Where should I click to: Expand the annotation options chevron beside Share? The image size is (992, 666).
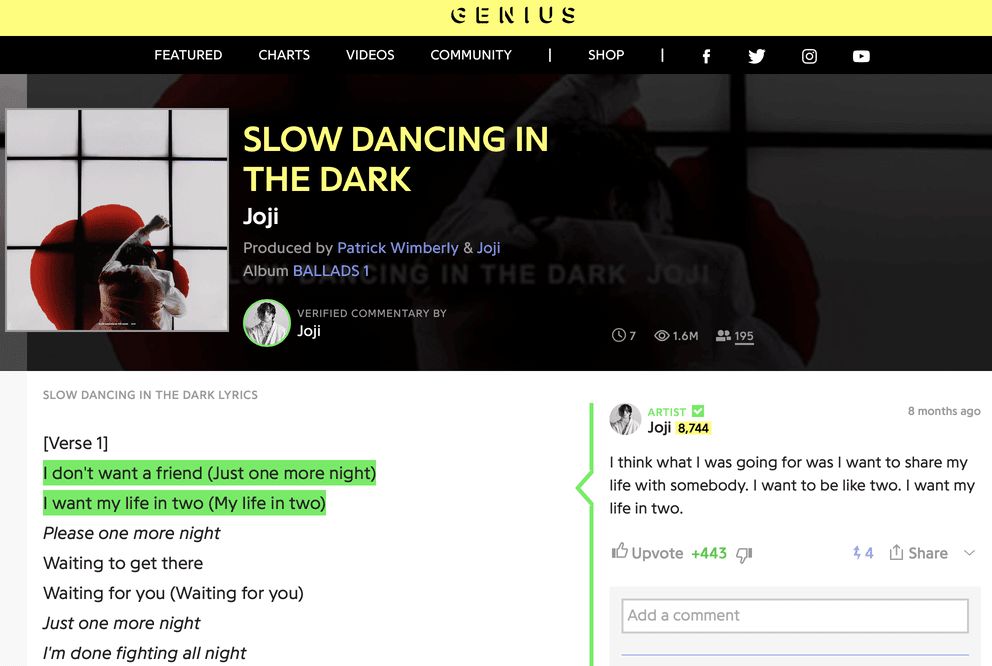tap(969, 553)
